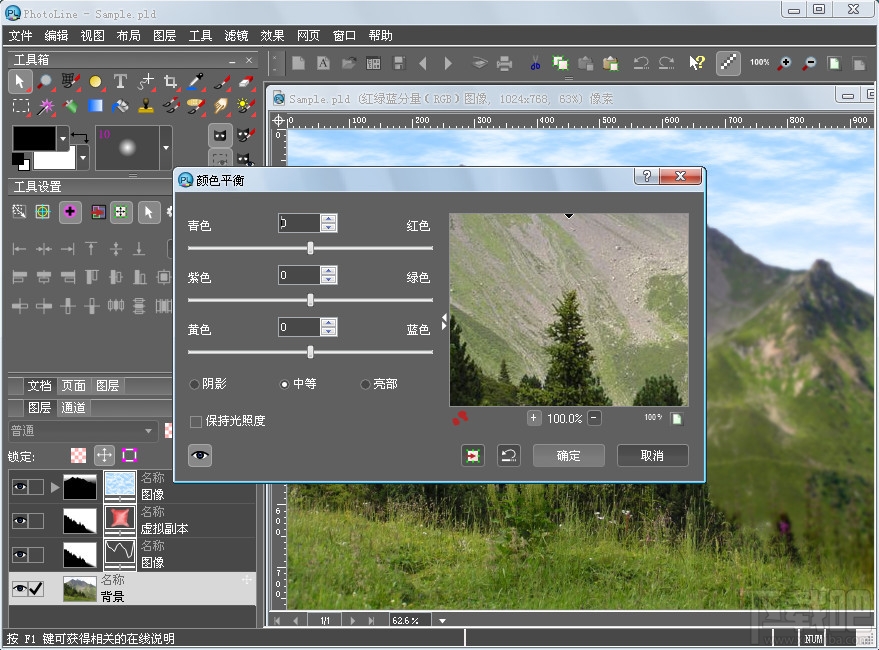The width and height of the screenshot is (879, 650).
Task: Click the scissors Cut icon in toolbar
Action: [x=535, y=63]
